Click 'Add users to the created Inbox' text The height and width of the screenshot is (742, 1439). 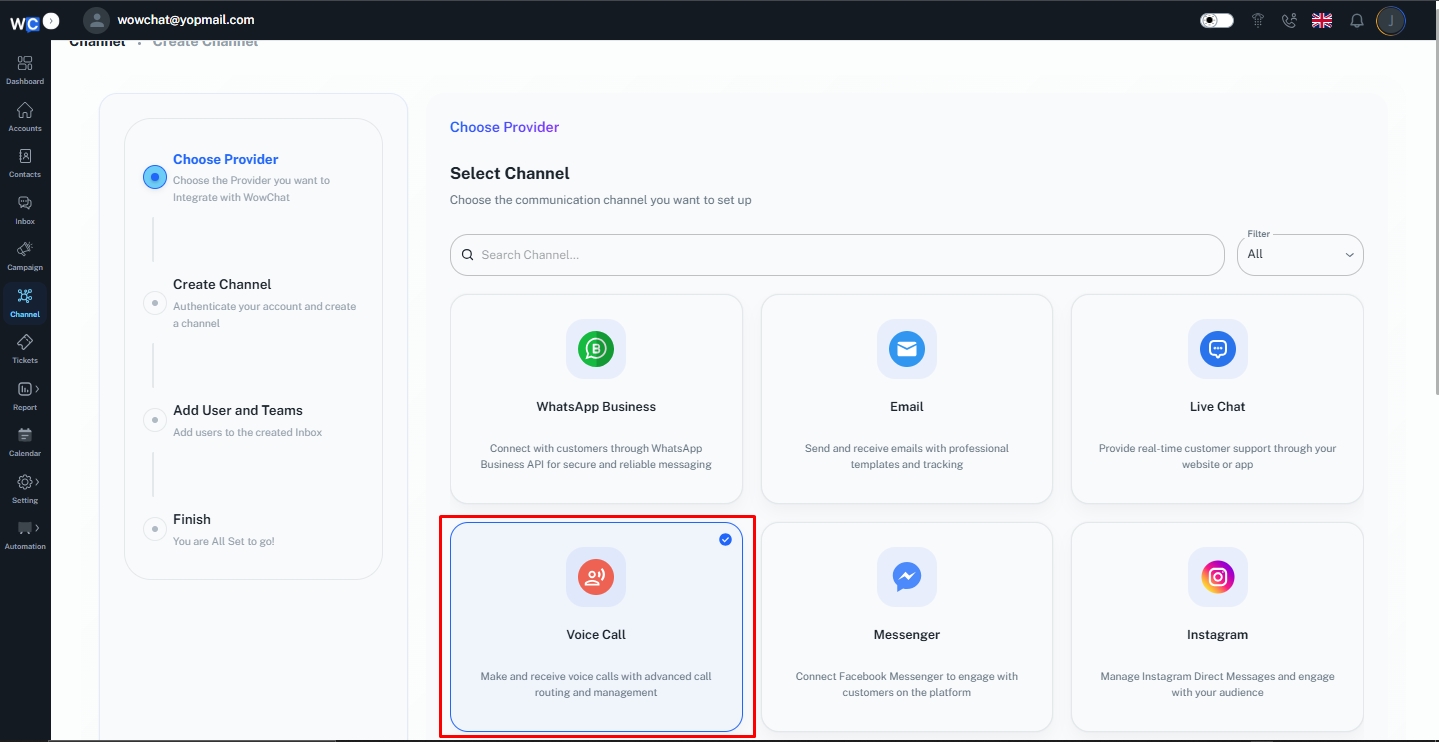pos(248,433)
